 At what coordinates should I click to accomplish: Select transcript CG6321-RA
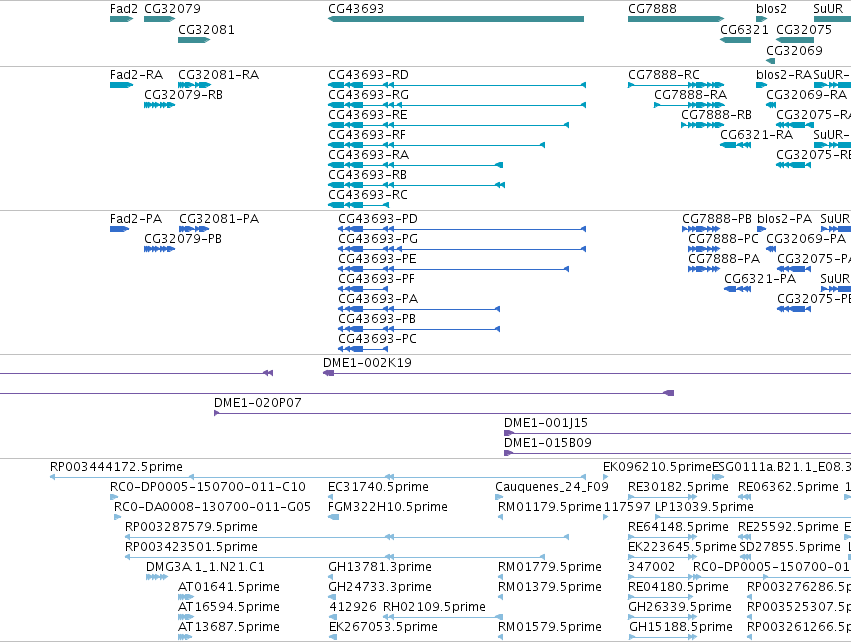(757, 135)
